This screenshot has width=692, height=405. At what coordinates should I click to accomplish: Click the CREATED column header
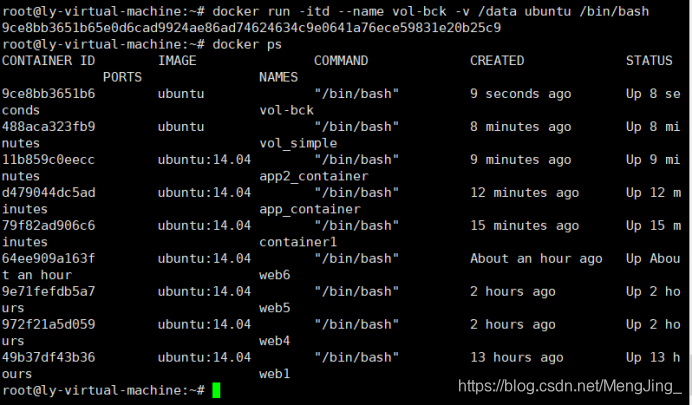497,61
